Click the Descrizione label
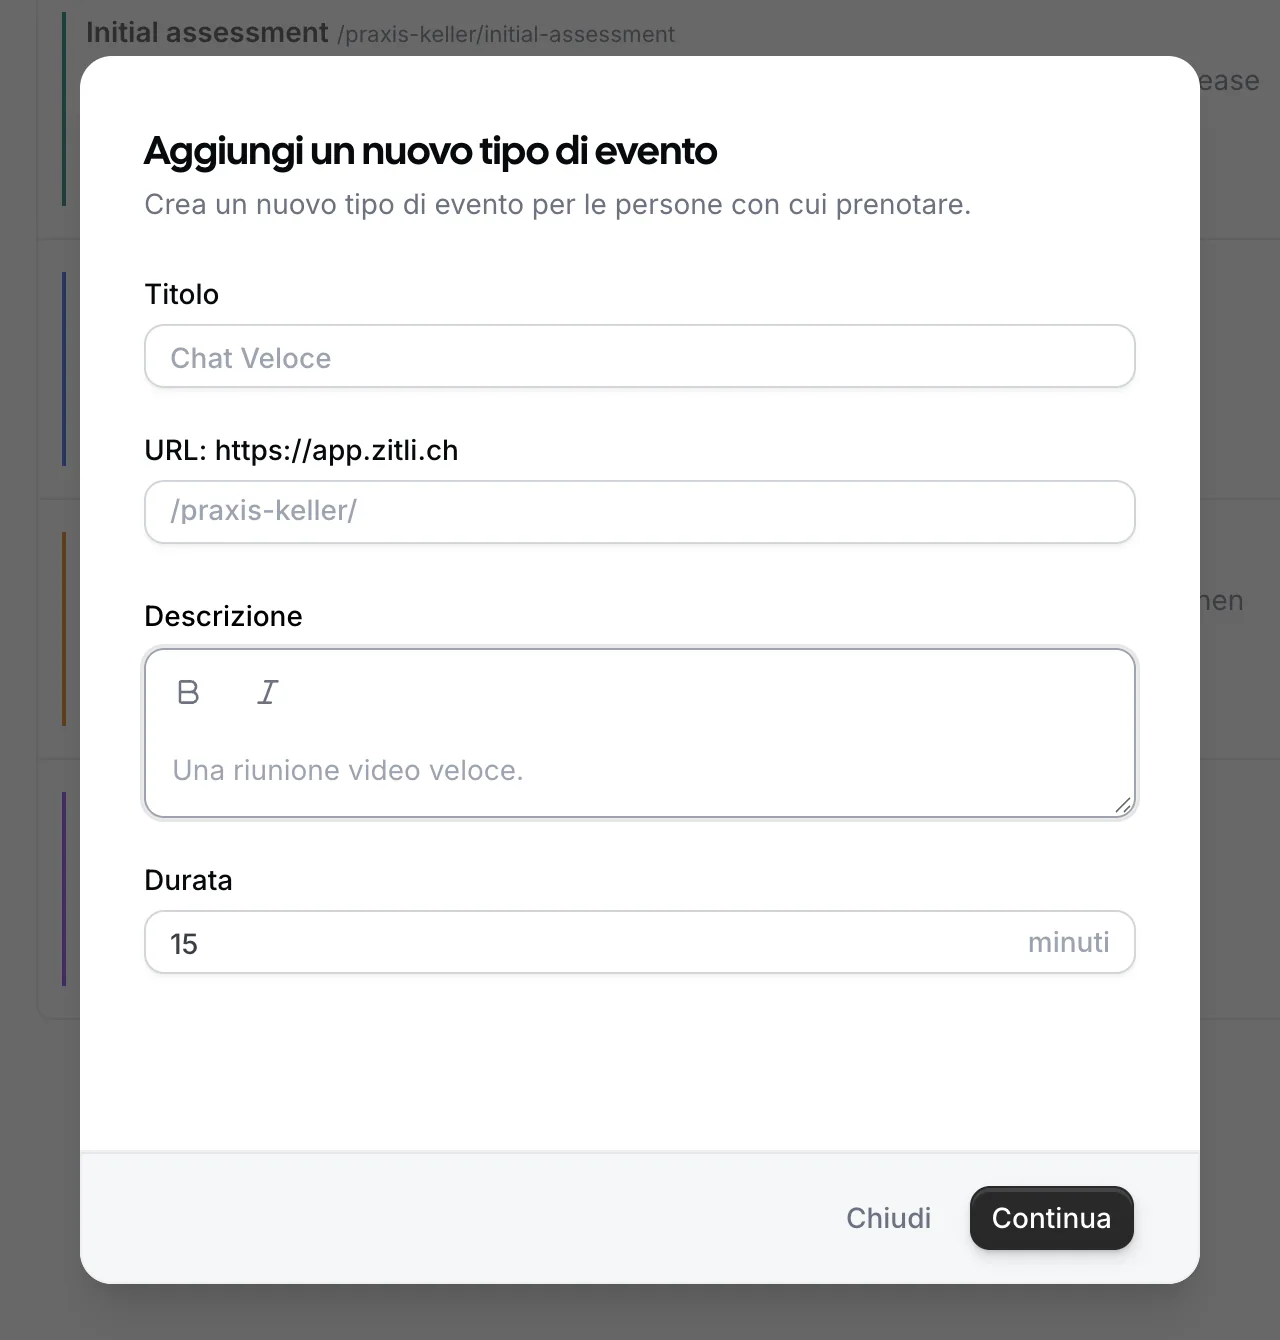The image size is (1280, 1340). [223, 616]
